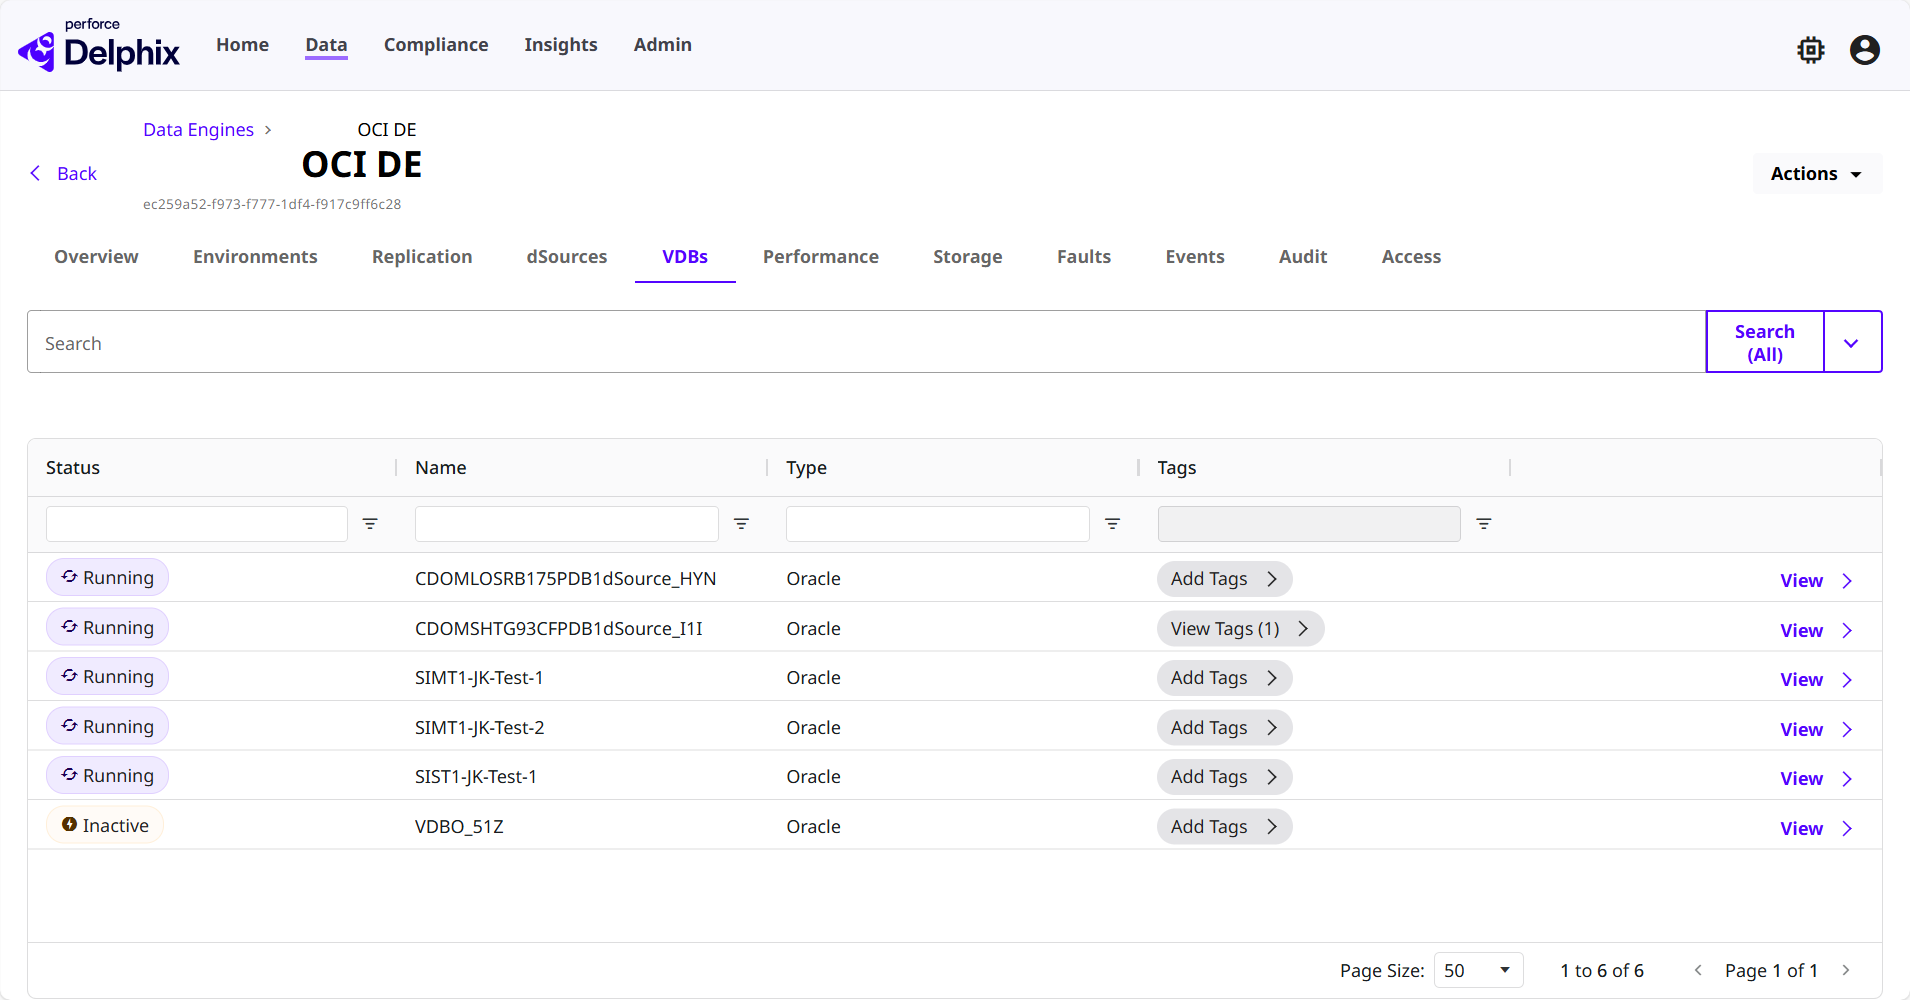This screenshot has width=1910, height=1000.
Task: Switch to the Replication tab
Action: (x=422, y=257)
